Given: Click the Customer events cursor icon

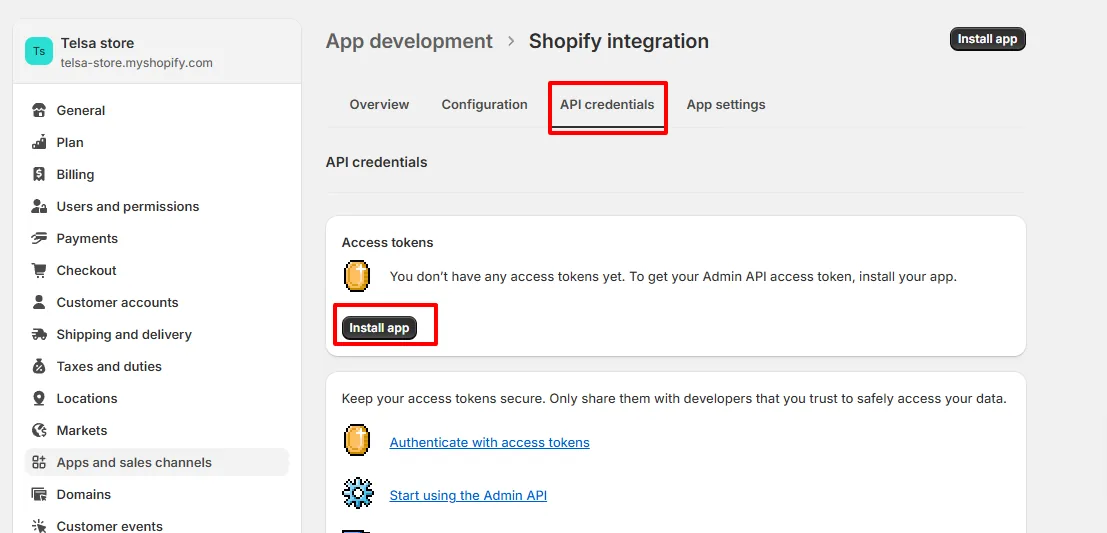Looking at the screenshot, I should coord(39,527).
